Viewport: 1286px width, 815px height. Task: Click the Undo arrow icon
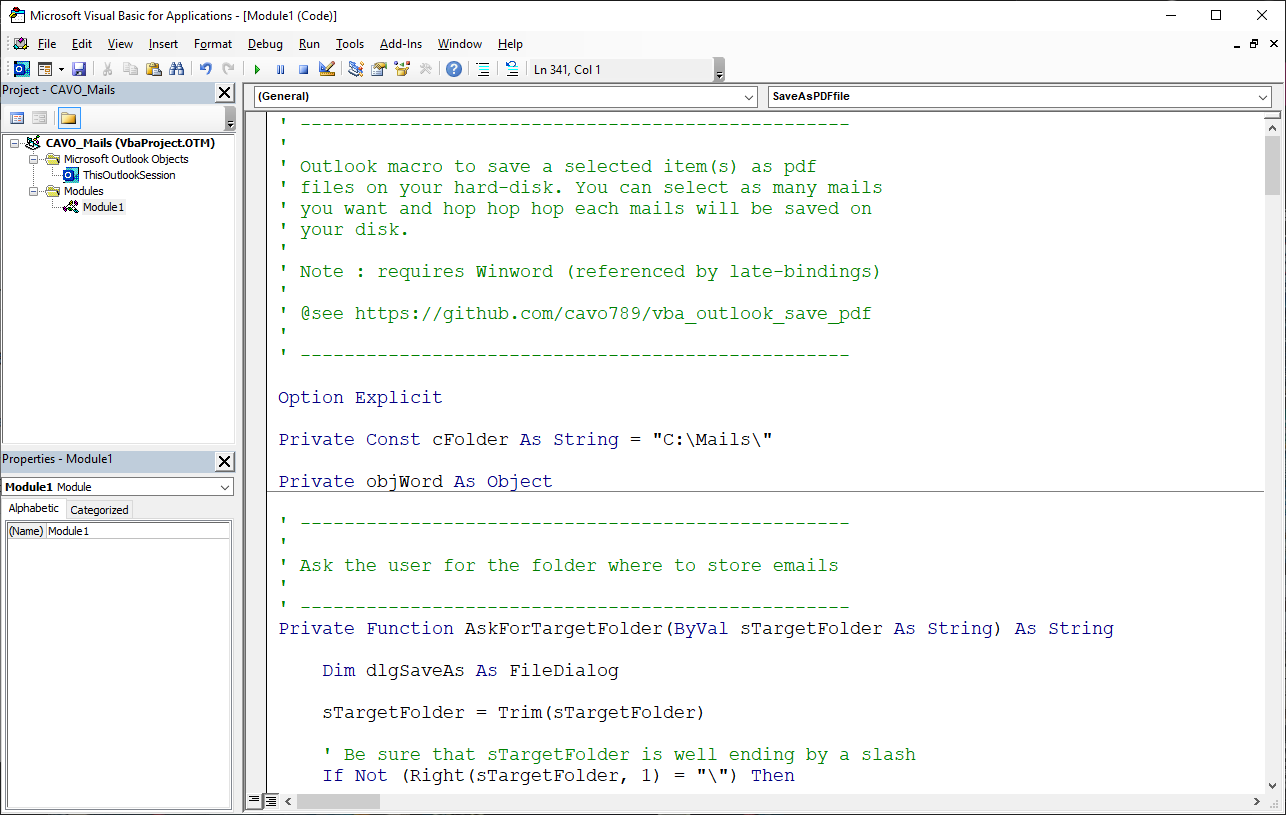[x=205, y=69]
